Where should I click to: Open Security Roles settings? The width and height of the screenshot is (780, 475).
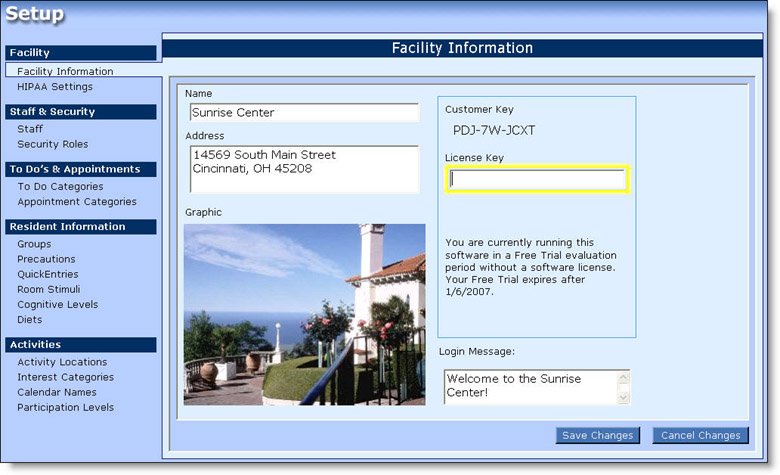click(x=53, y=144)
